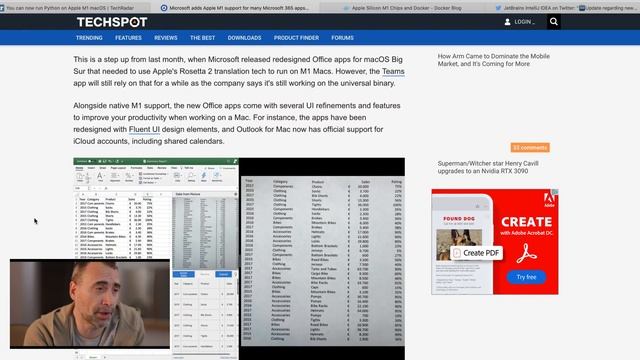Image resolution: width=640 pixels, height=360 pixels.
Task: Open the FORUMS navigation item
Action: pyautogui.click(x=342, y=38)
